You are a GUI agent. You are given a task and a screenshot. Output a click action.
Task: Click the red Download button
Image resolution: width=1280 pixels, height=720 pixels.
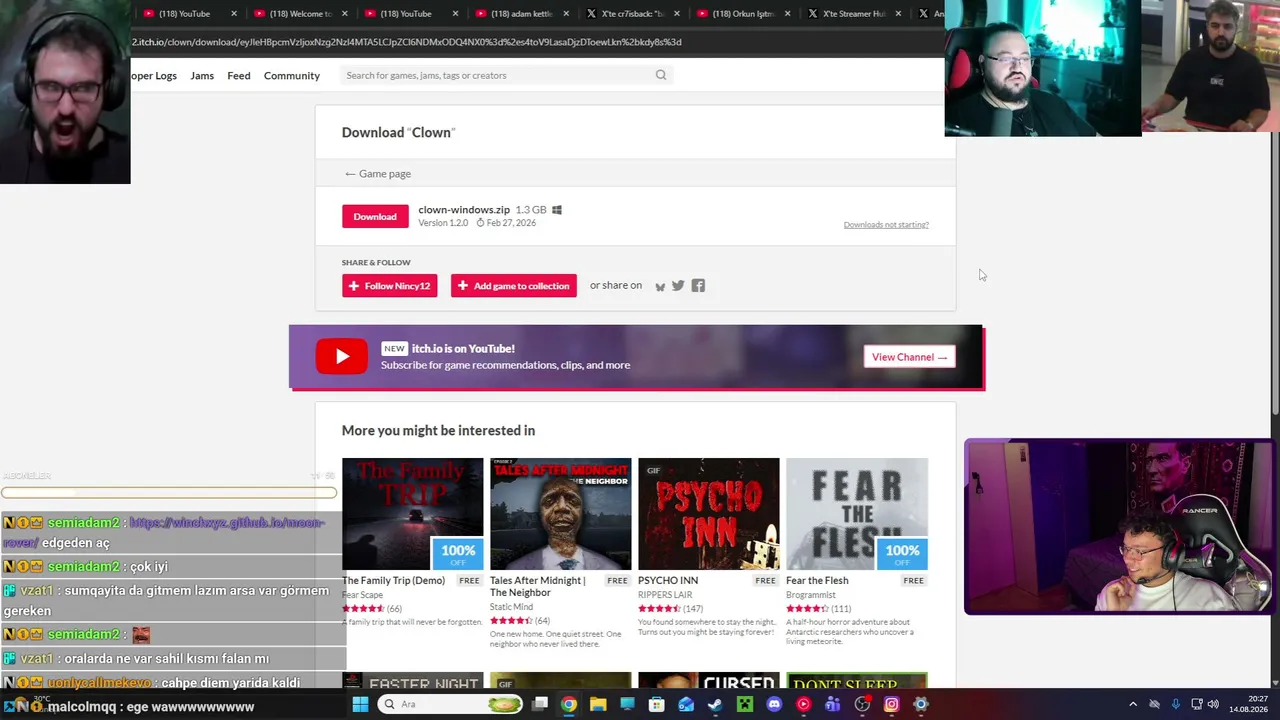pyautogui.click(x=375, y=216)
